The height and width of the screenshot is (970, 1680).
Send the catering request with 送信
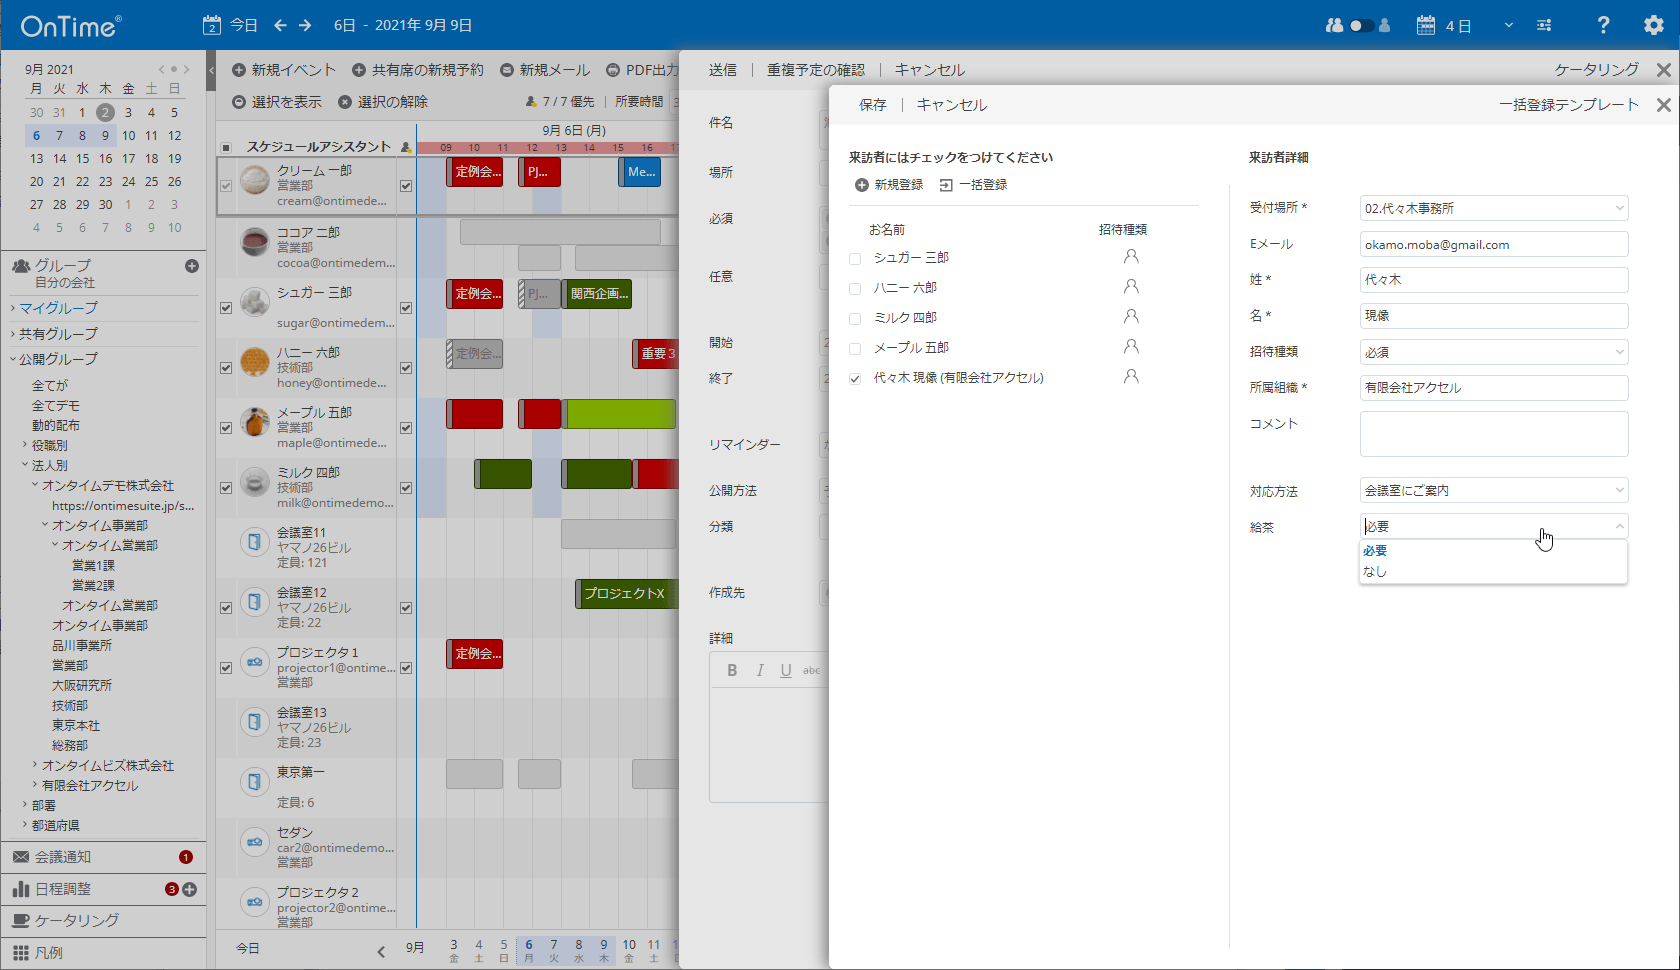722,70
